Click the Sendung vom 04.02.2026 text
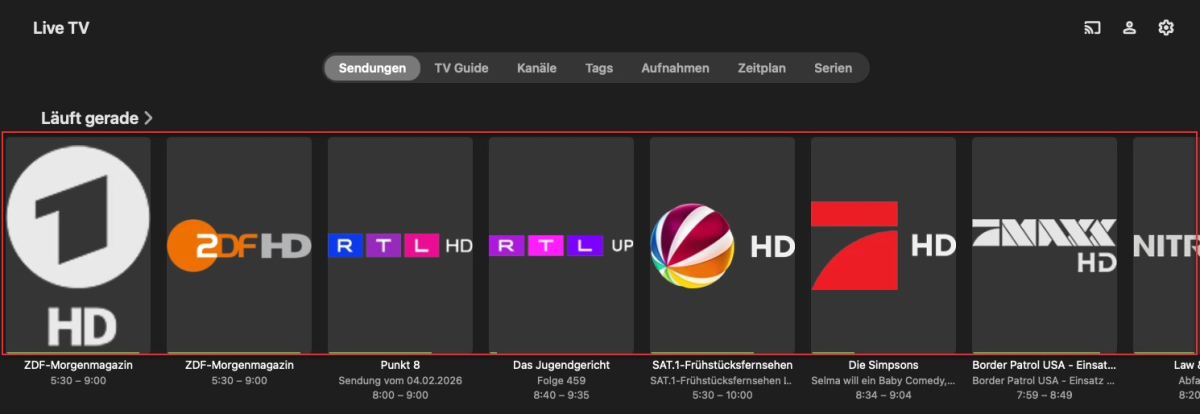Screen dimensions: 1200x414 (400, 381)
